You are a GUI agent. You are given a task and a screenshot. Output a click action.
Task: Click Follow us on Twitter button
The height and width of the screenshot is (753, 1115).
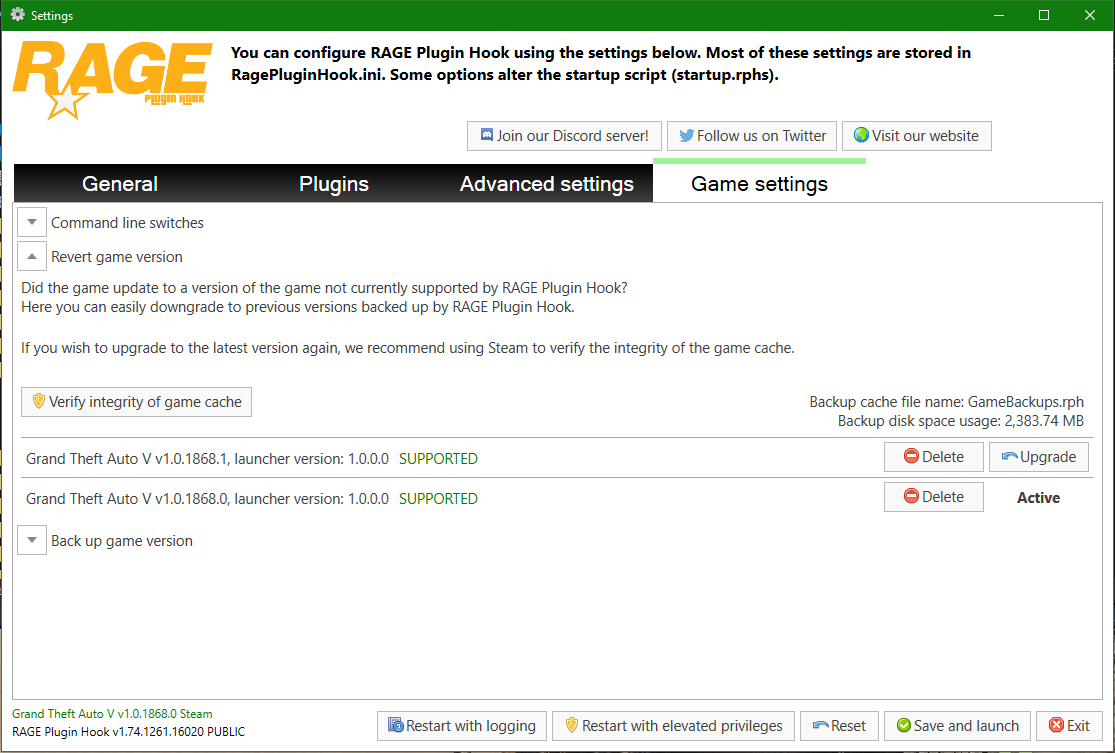pos(752,136)
